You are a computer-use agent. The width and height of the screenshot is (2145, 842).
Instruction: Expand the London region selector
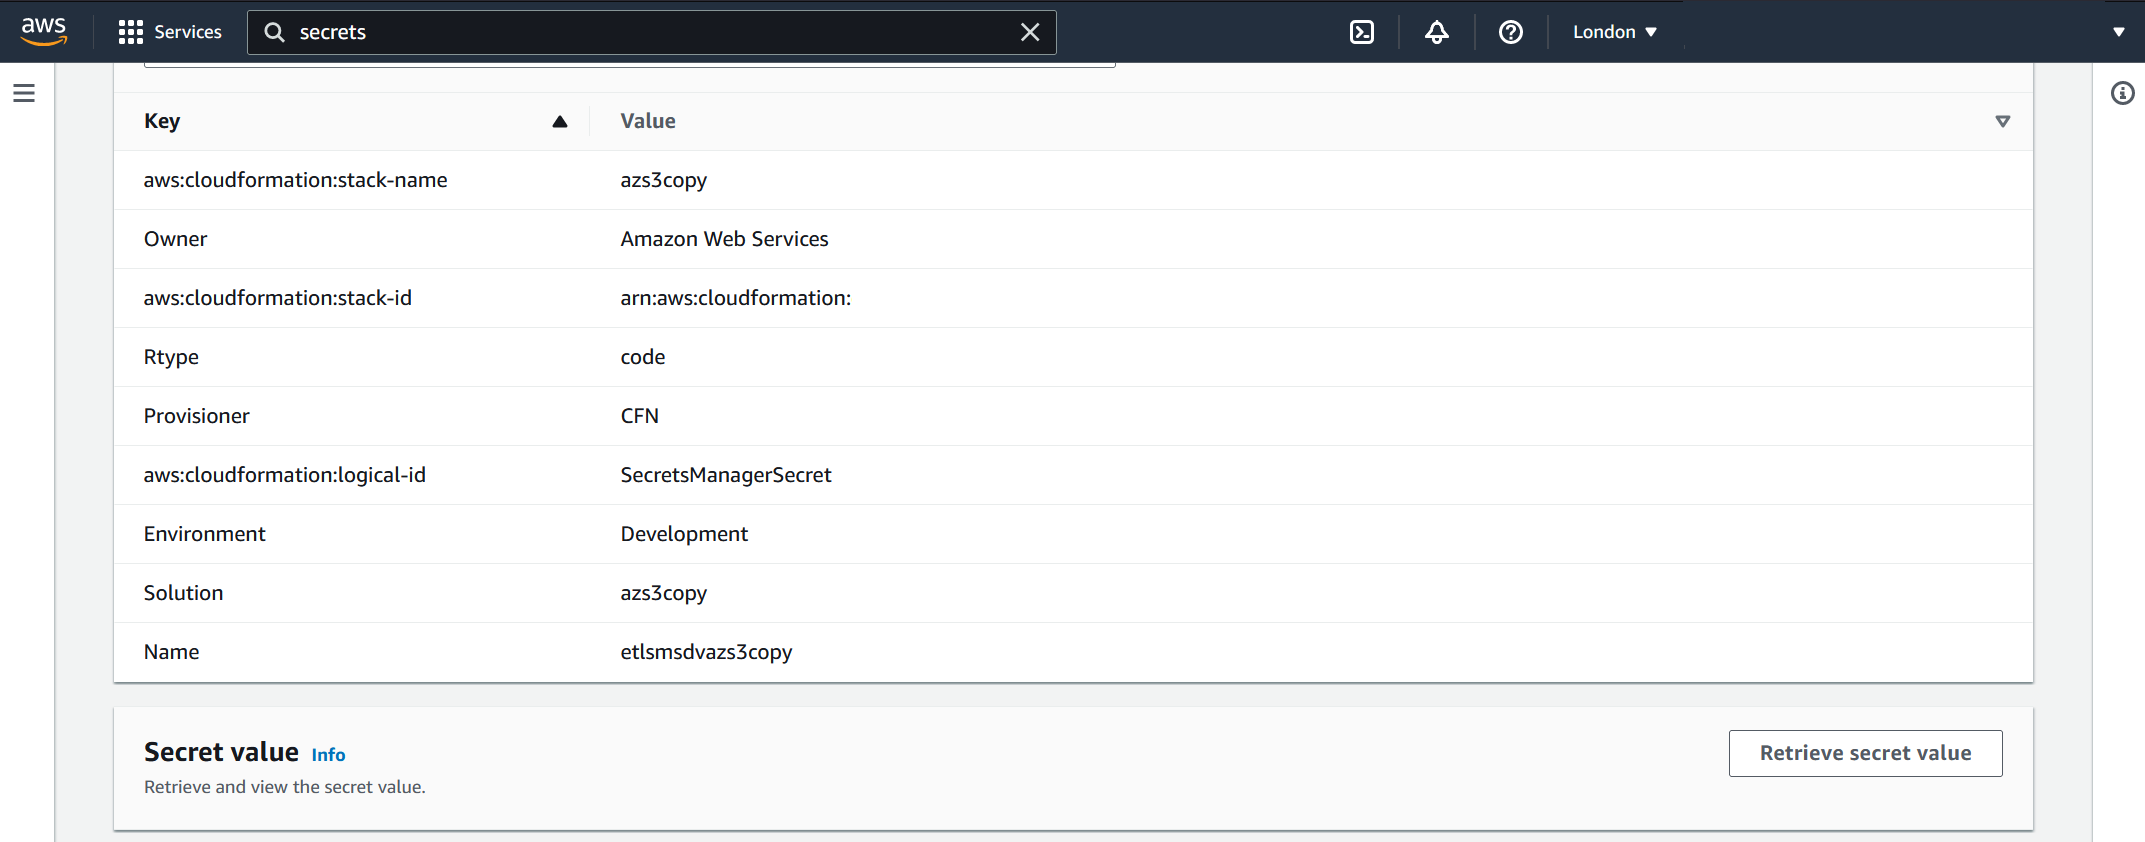click(1615, 32)
